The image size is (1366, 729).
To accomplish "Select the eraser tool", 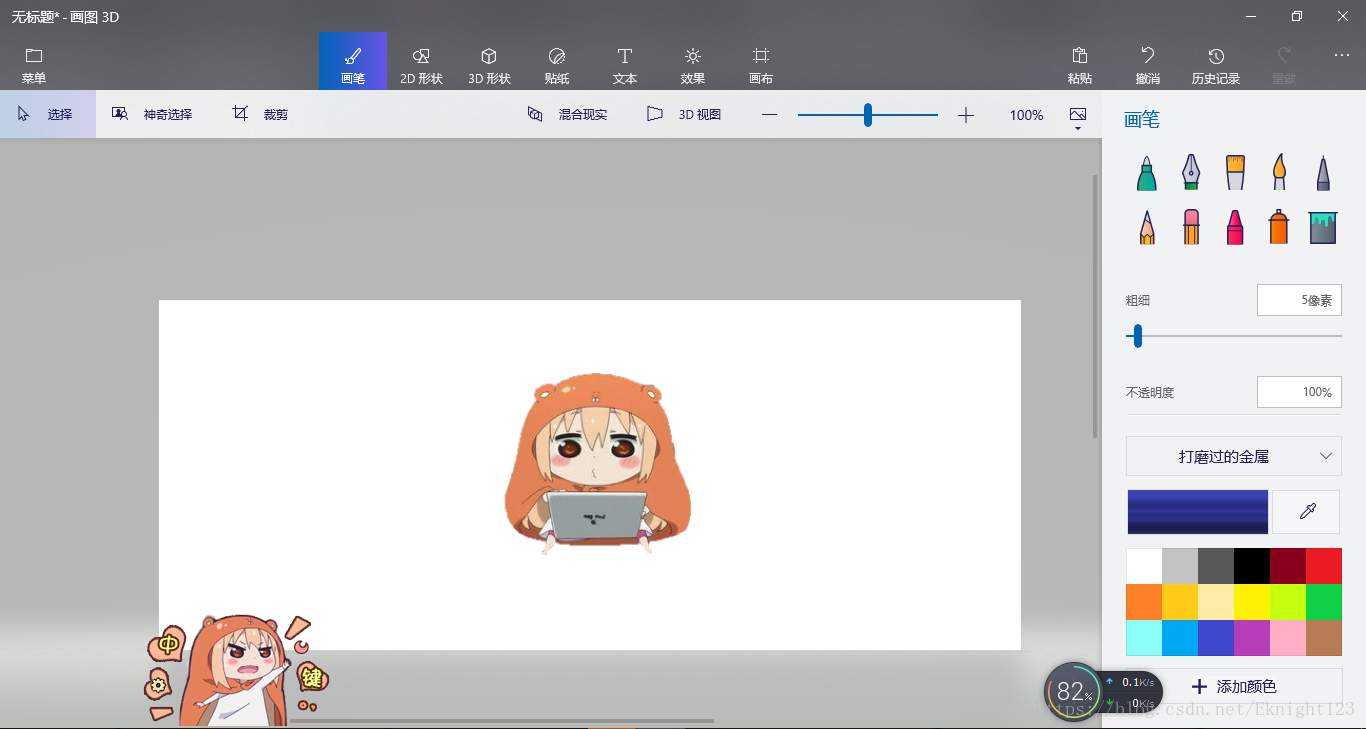I will coord(1191,226).
